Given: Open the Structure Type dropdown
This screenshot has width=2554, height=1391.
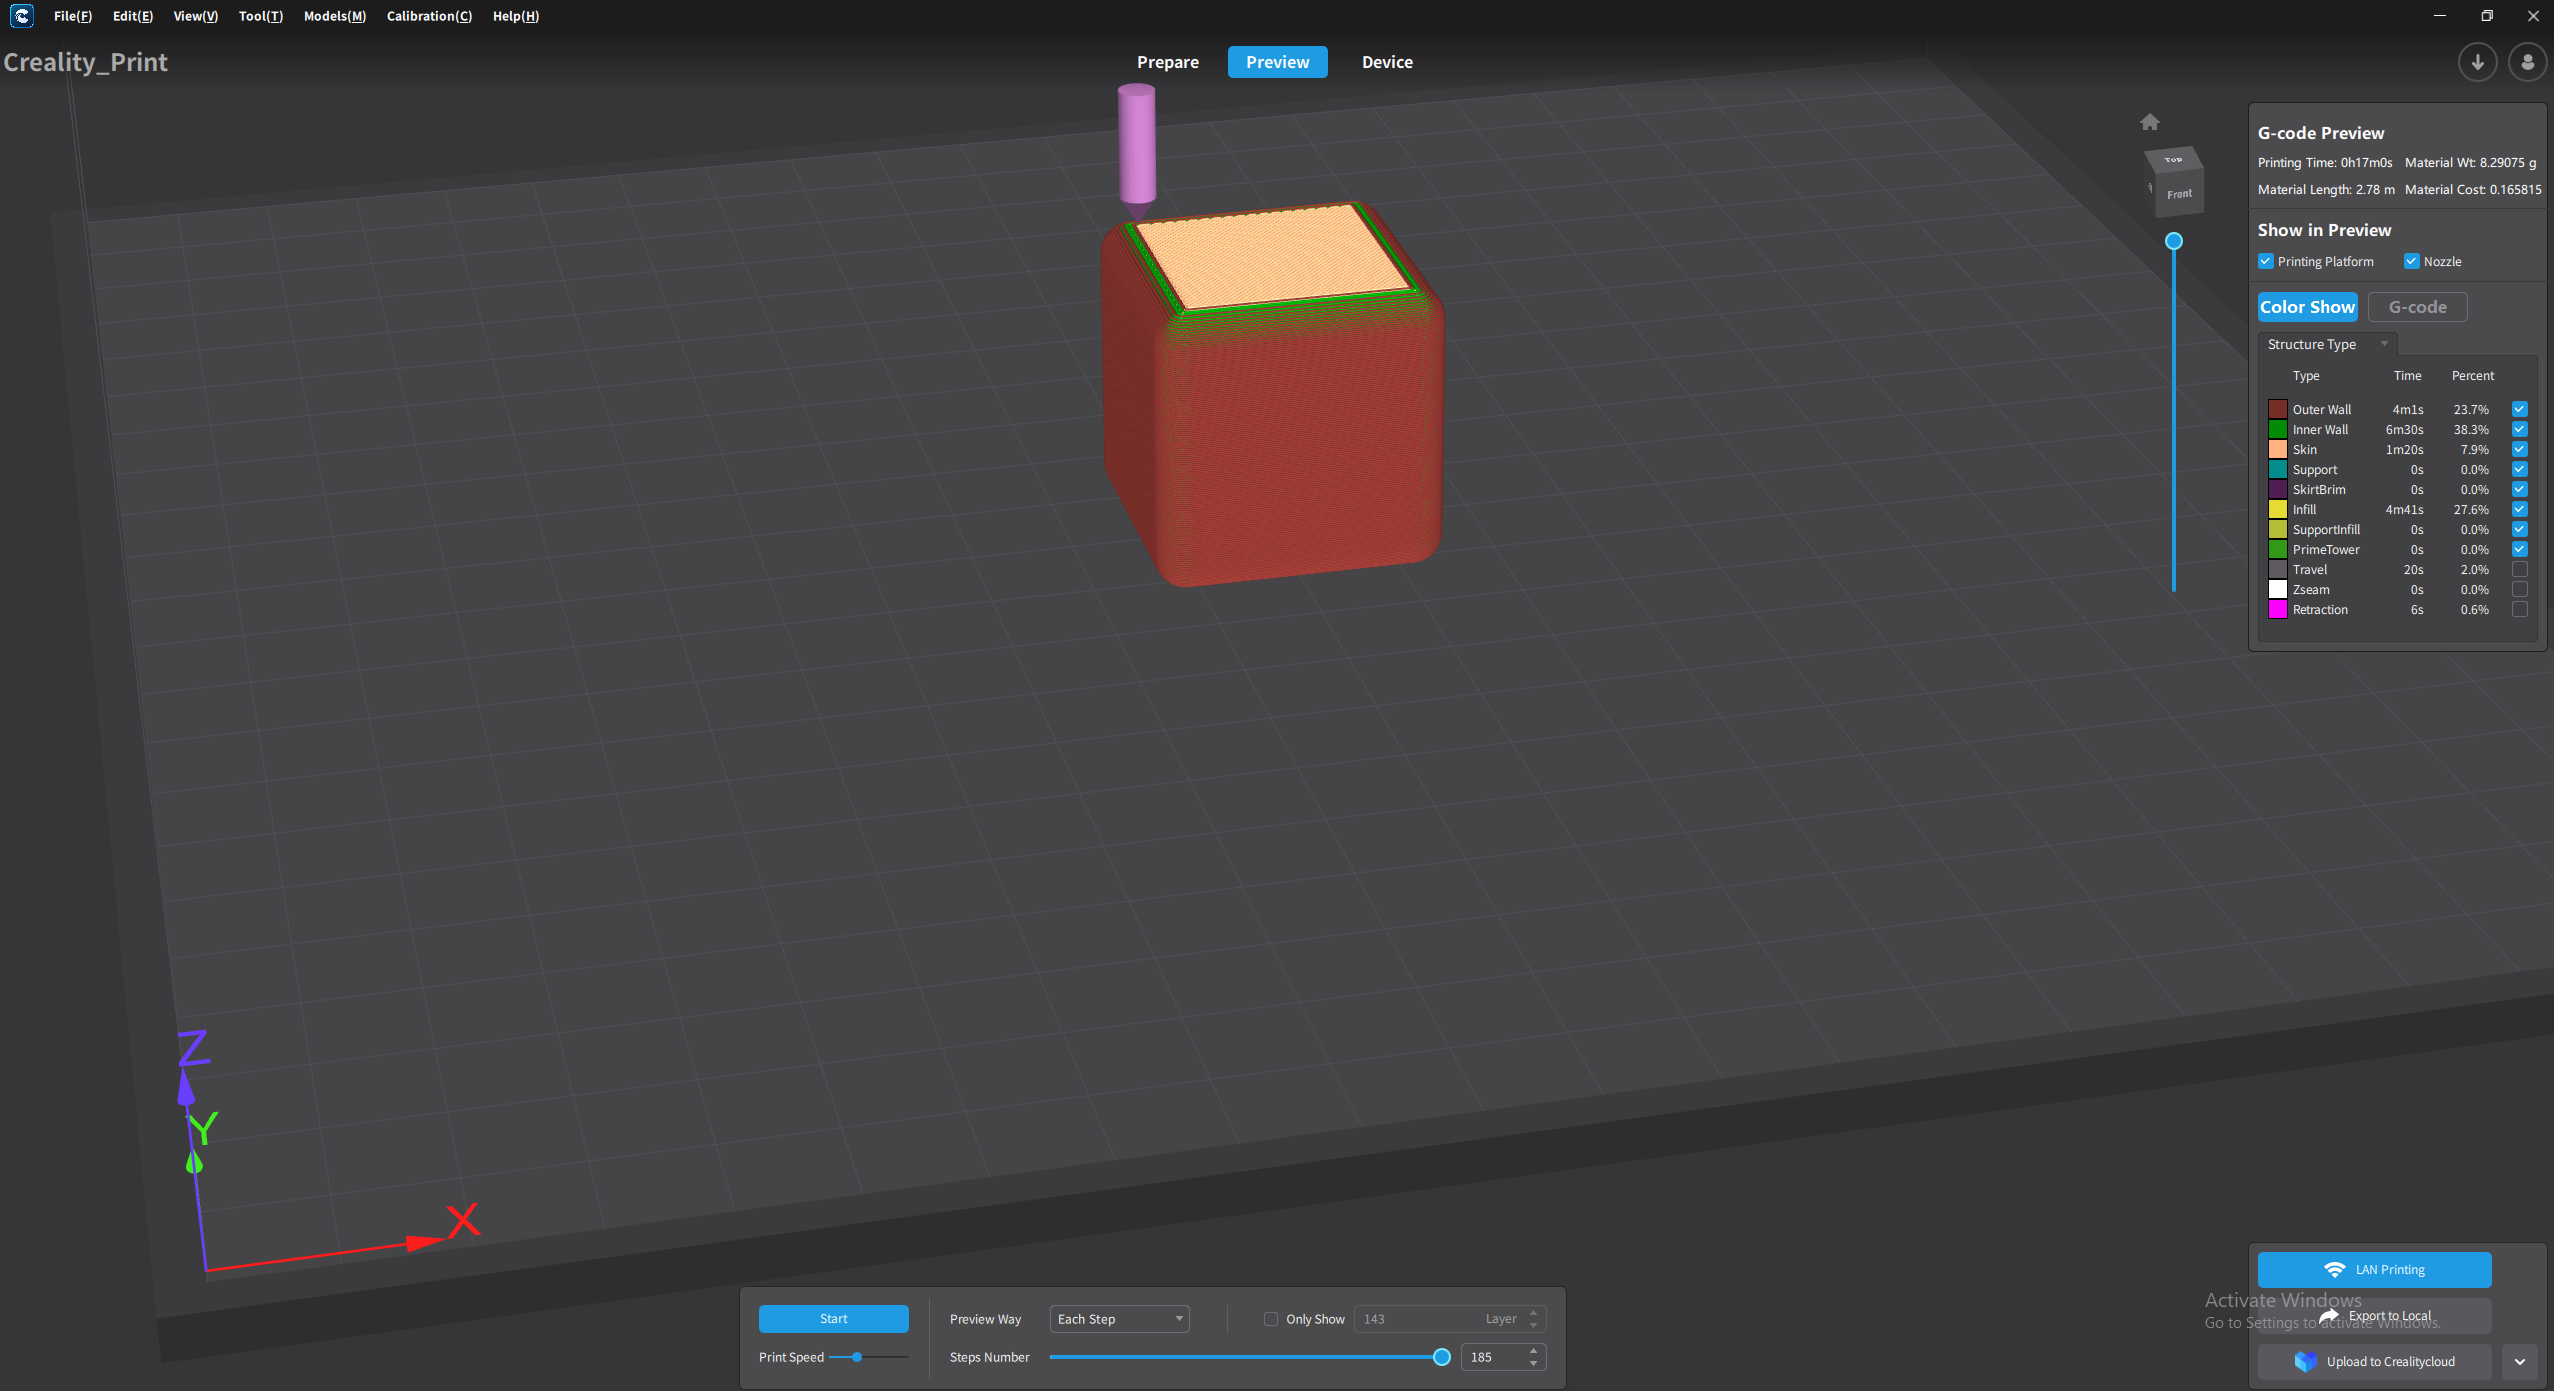Looking at the screenshot, I should coord(2326,344).
